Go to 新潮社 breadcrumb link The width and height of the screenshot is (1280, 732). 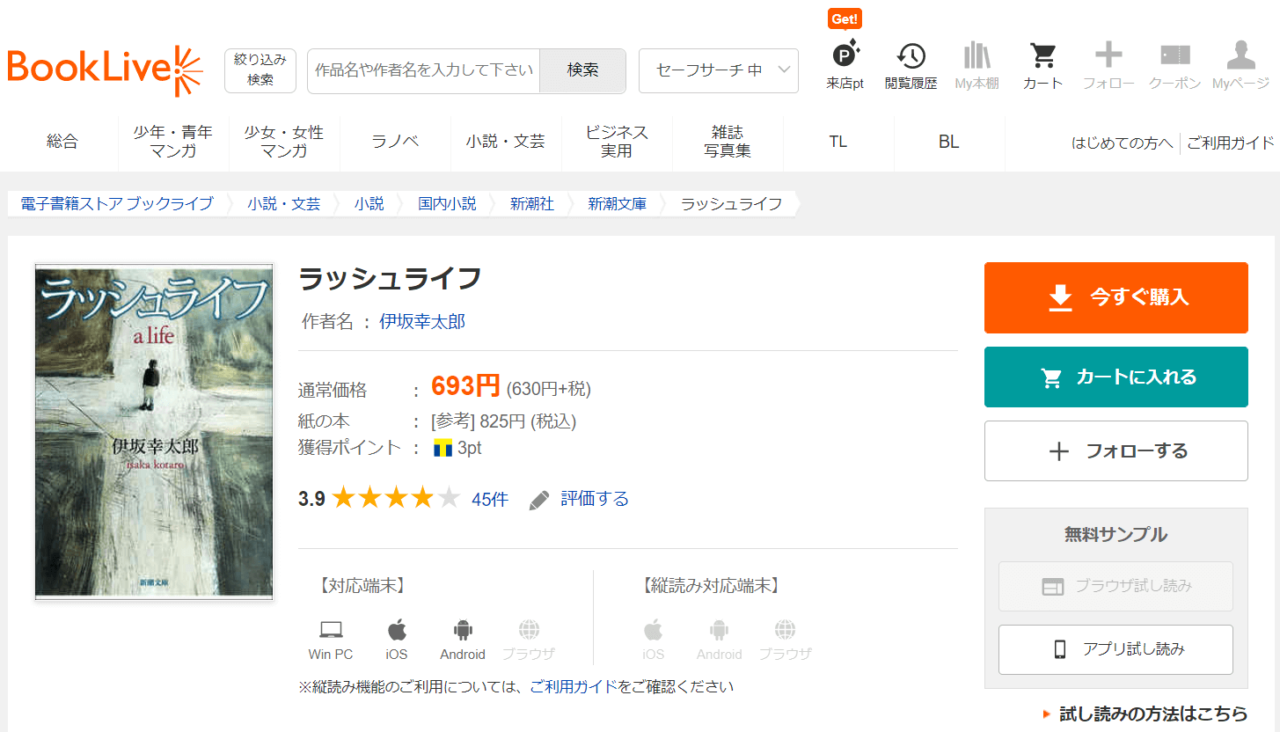pos(532,204)
